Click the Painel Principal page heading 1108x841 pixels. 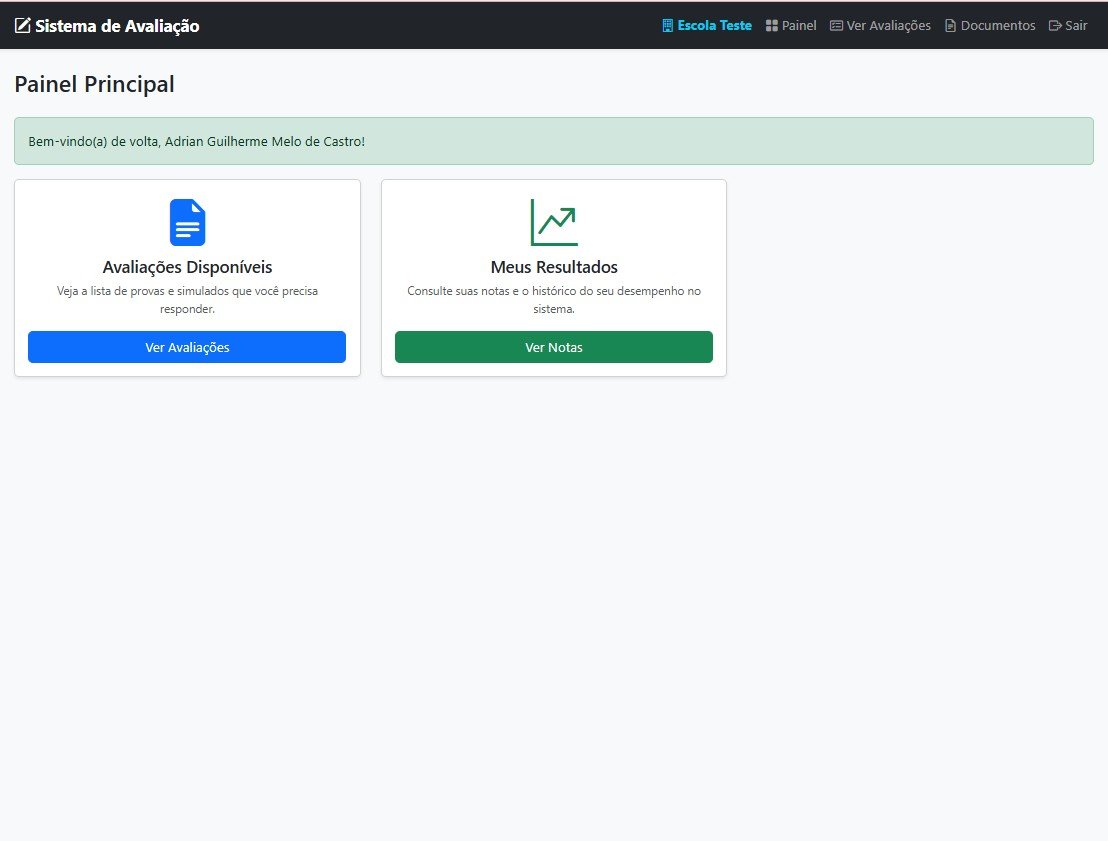point(94,85)
